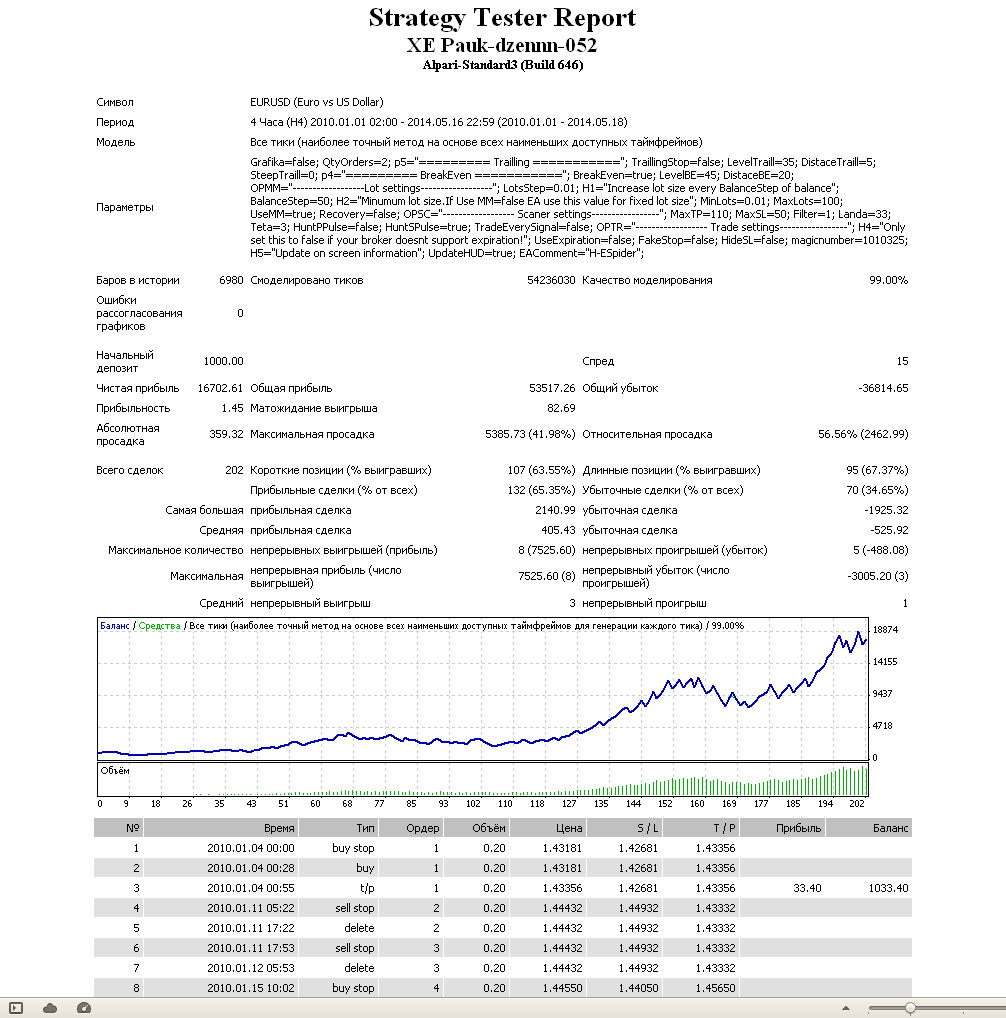This screenshot has width=1006, height=1018.
Task: Click the speedometer gauge icon in bottom bar
Action: [x=84, y=1008]
